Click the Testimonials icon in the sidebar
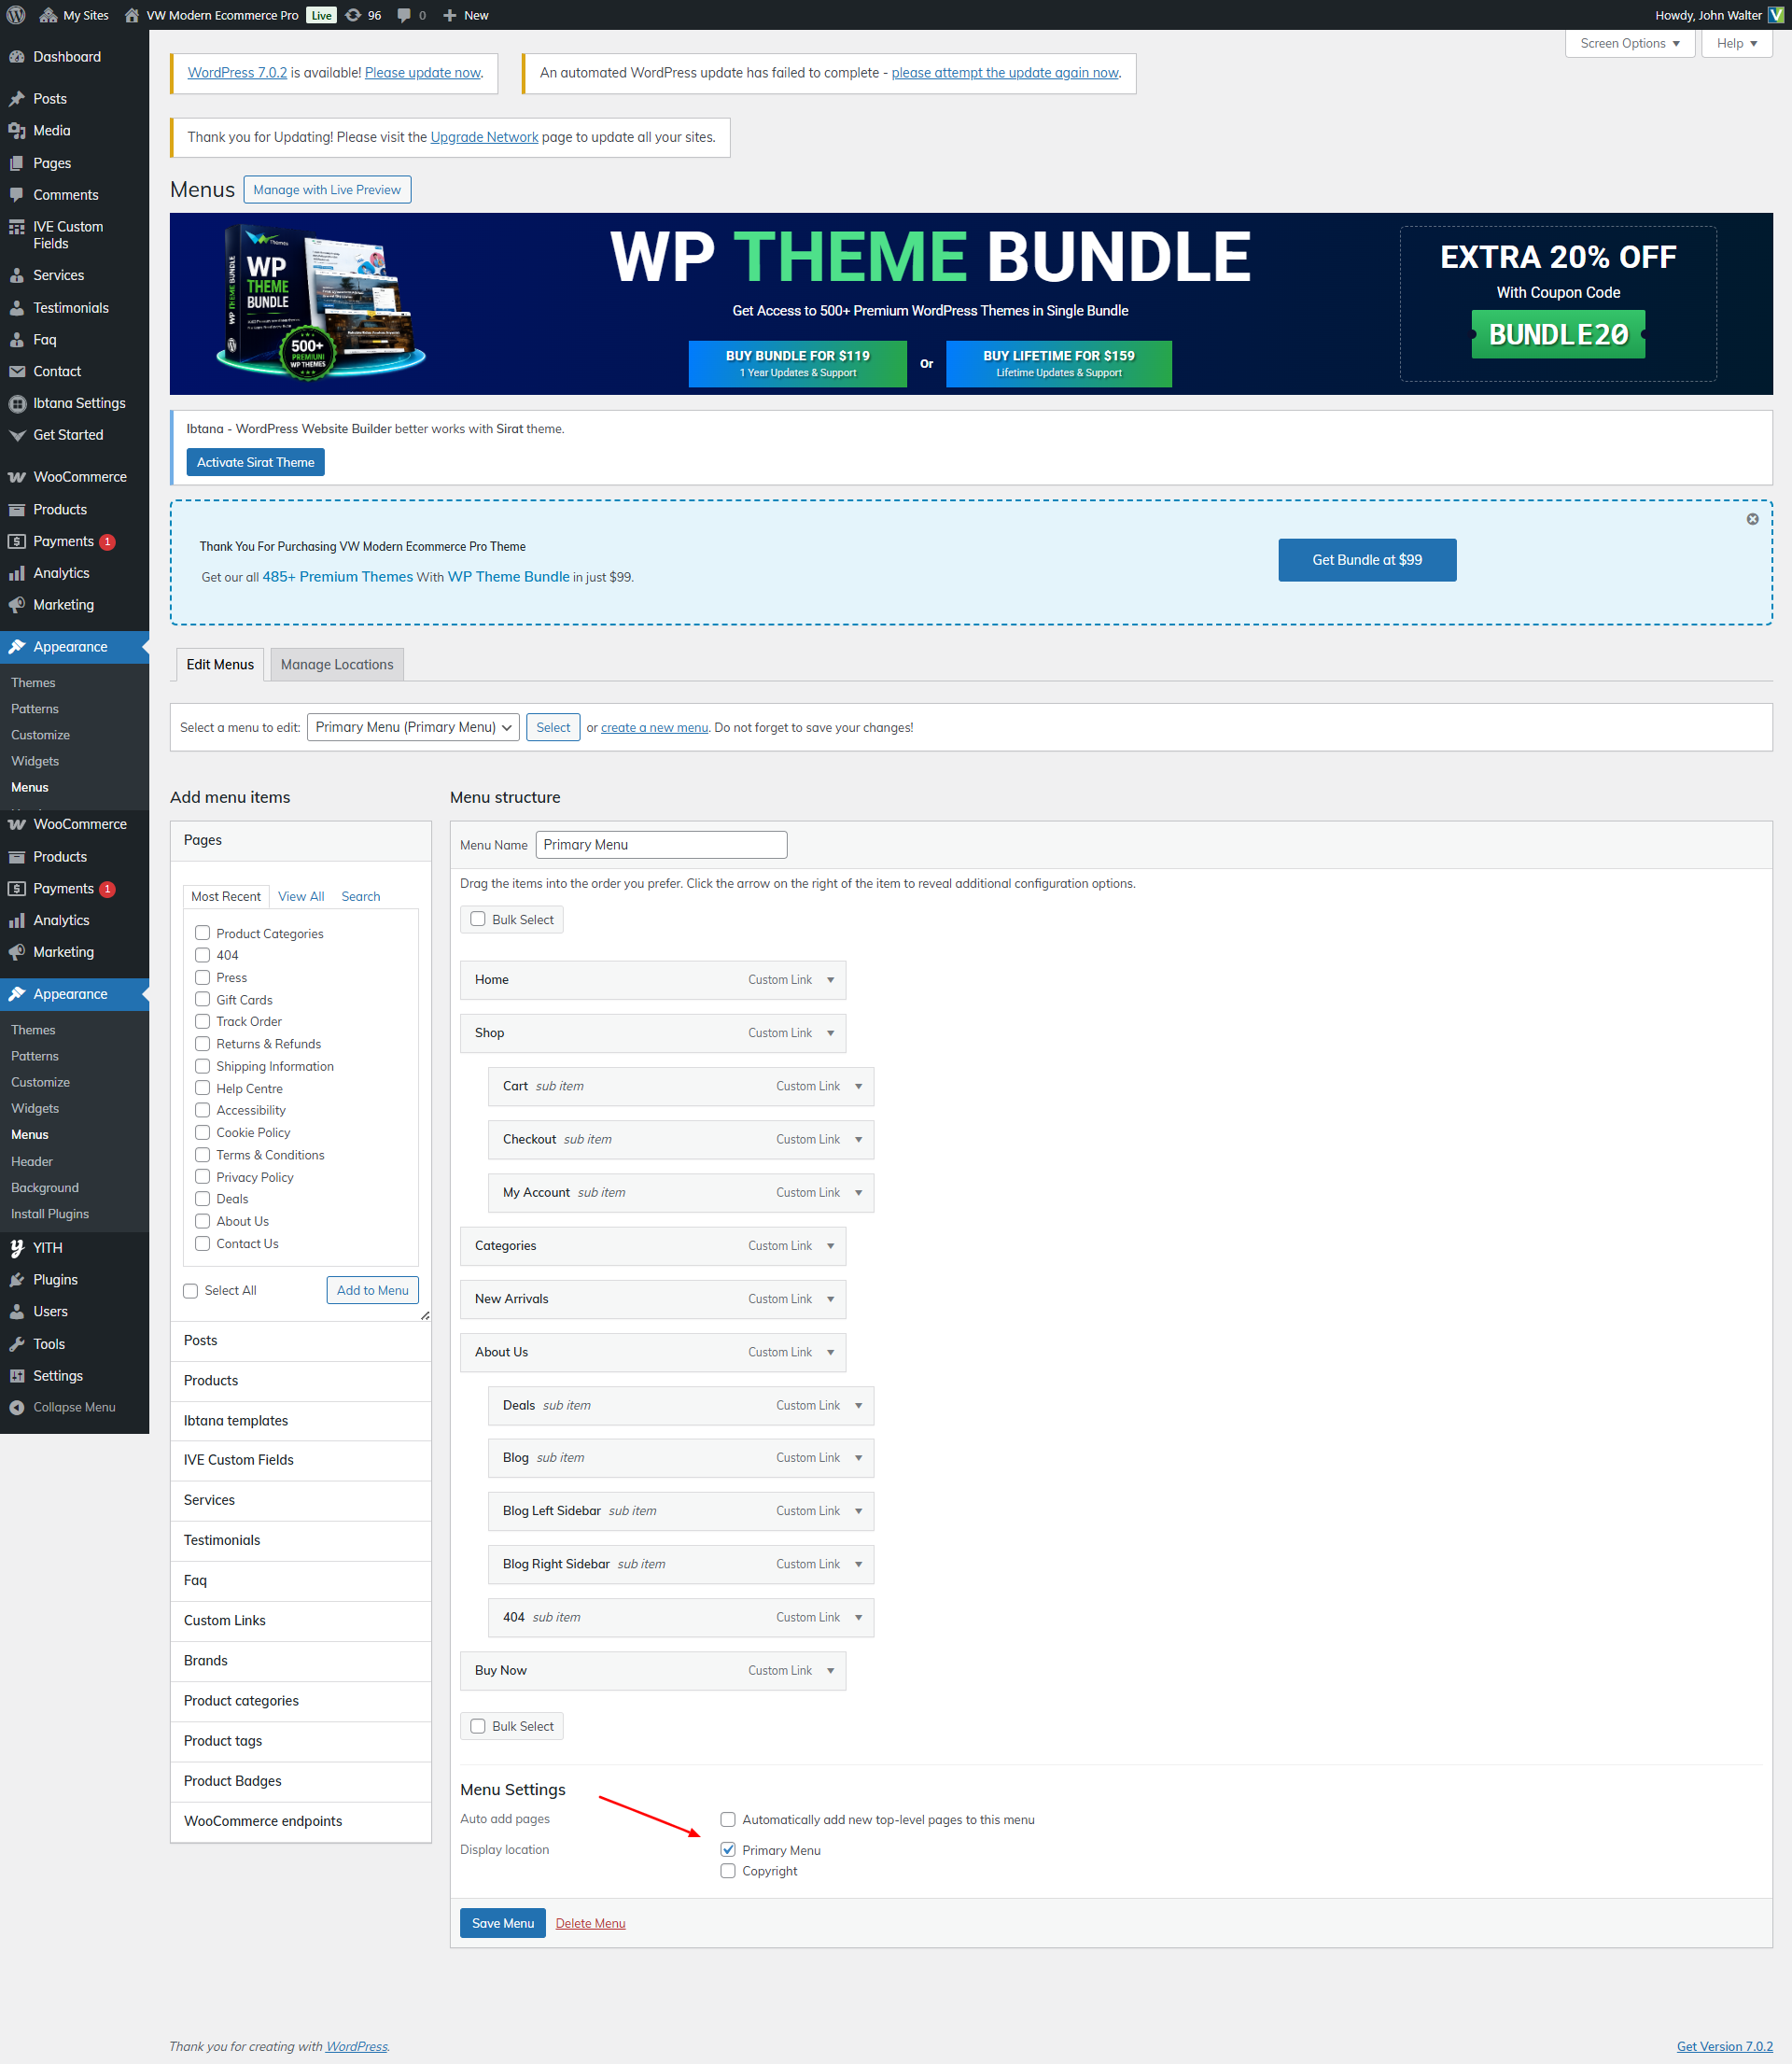This screenshot has width=1792, height=2064. click(x=17, y=308)
